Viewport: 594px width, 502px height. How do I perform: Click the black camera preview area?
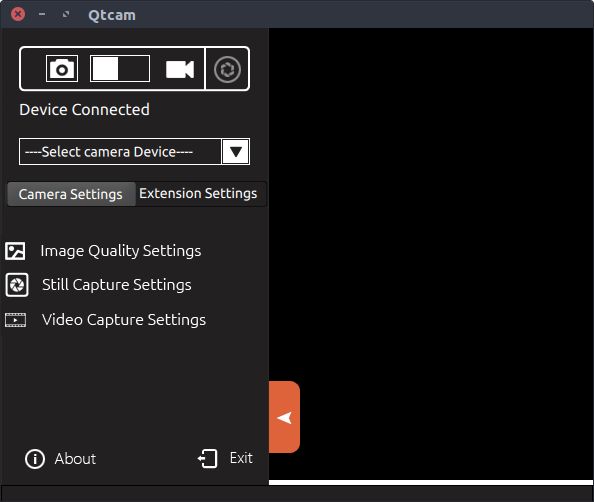point(431,254)
